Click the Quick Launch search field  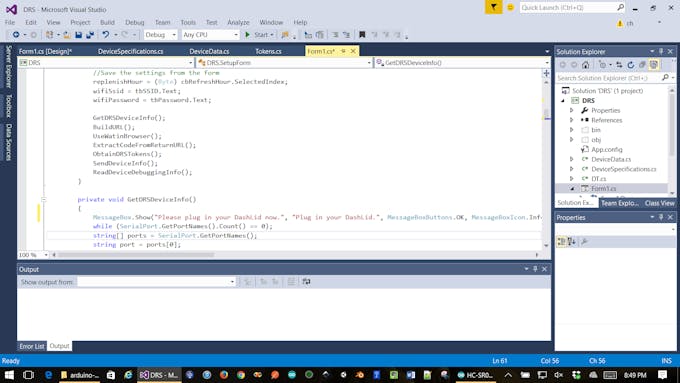pos(572,7)
